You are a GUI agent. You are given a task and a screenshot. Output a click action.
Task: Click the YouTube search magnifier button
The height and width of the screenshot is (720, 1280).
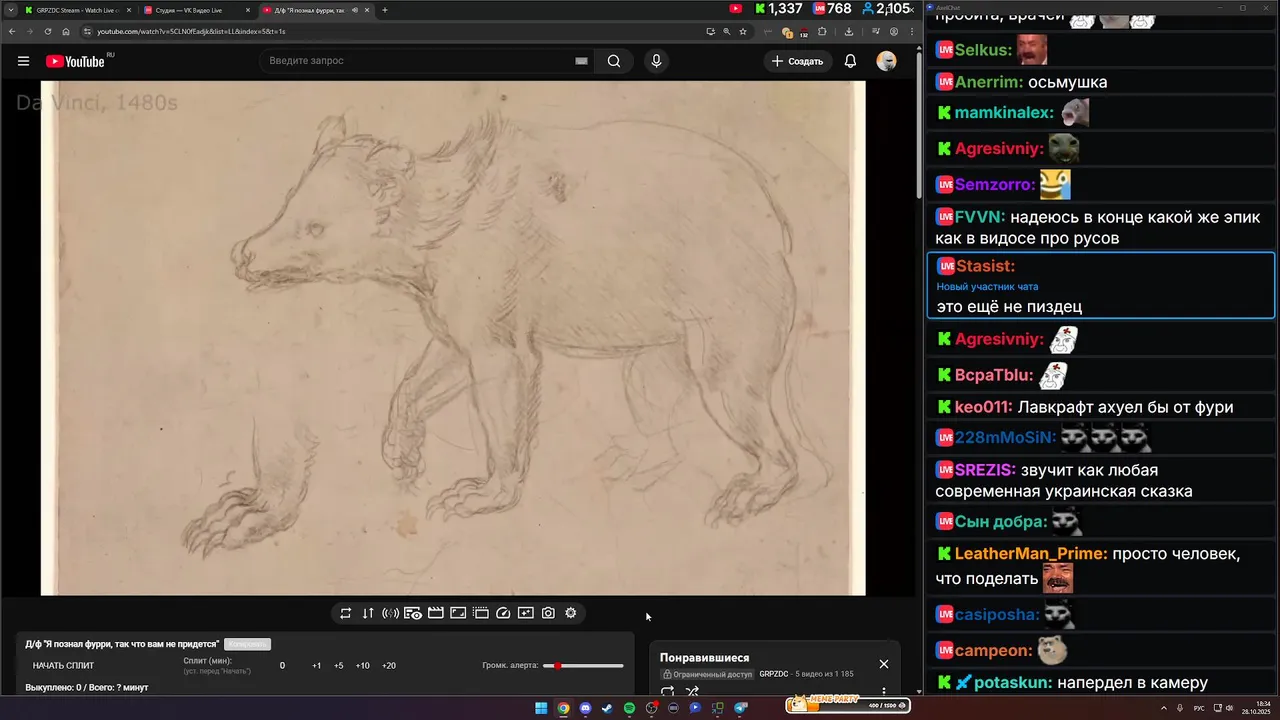pyautogui.click(x=614, y=61)
